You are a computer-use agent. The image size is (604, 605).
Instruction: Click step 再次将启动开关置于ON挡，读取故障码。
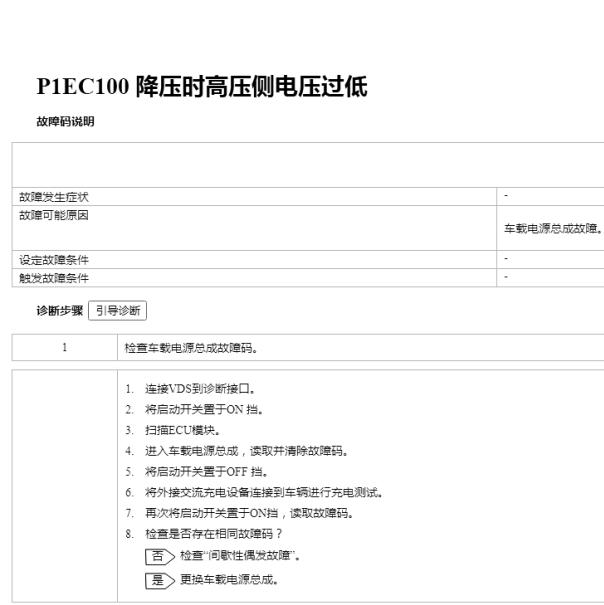[x=249, y=514]
